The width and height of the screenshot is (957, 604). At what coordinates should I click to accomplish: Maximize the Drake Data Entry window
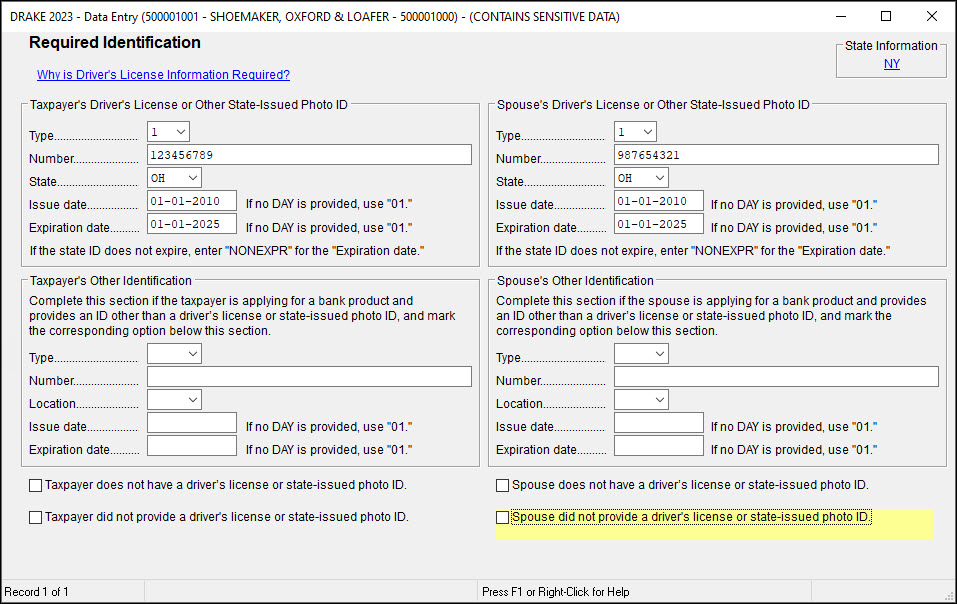pos(886,16)
